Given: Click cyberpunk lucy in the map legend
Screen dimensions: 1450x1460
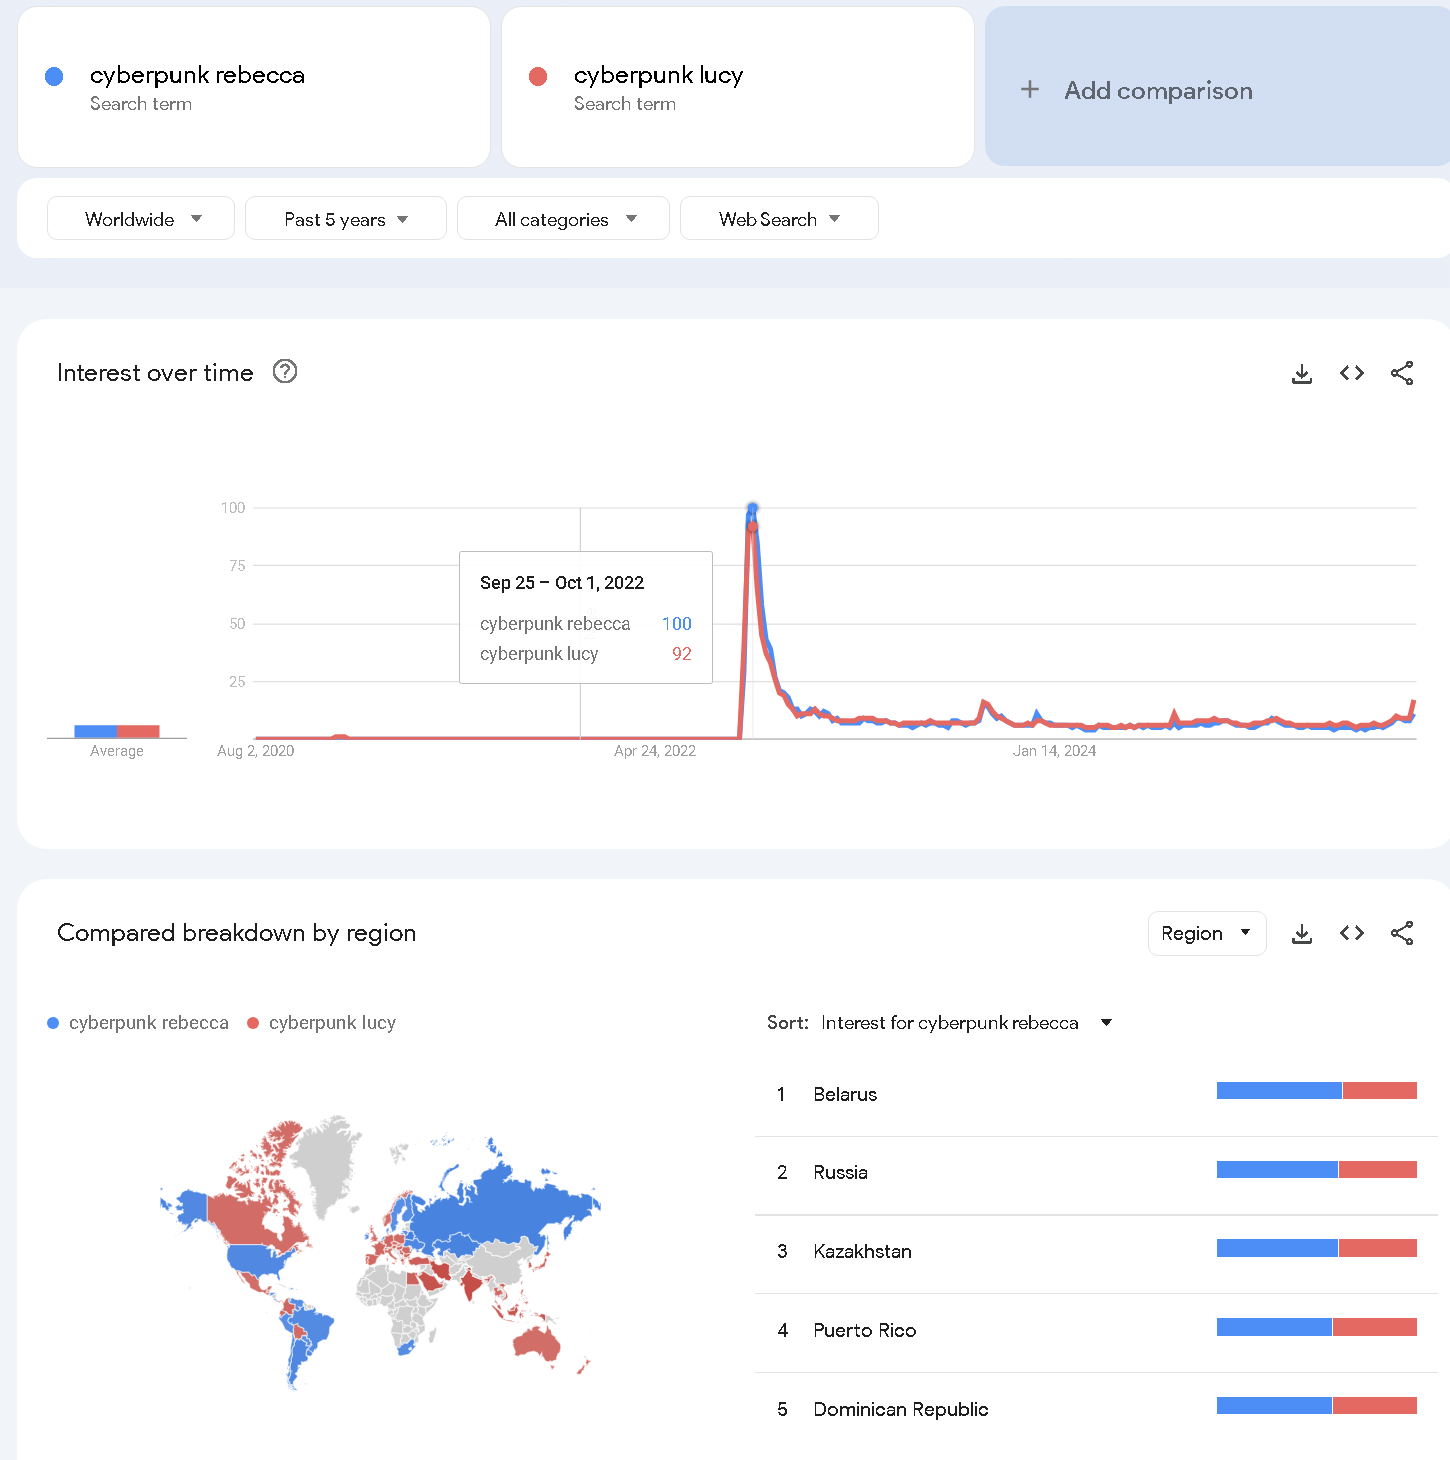Looking at the screenshot, I should point(322,1022).
